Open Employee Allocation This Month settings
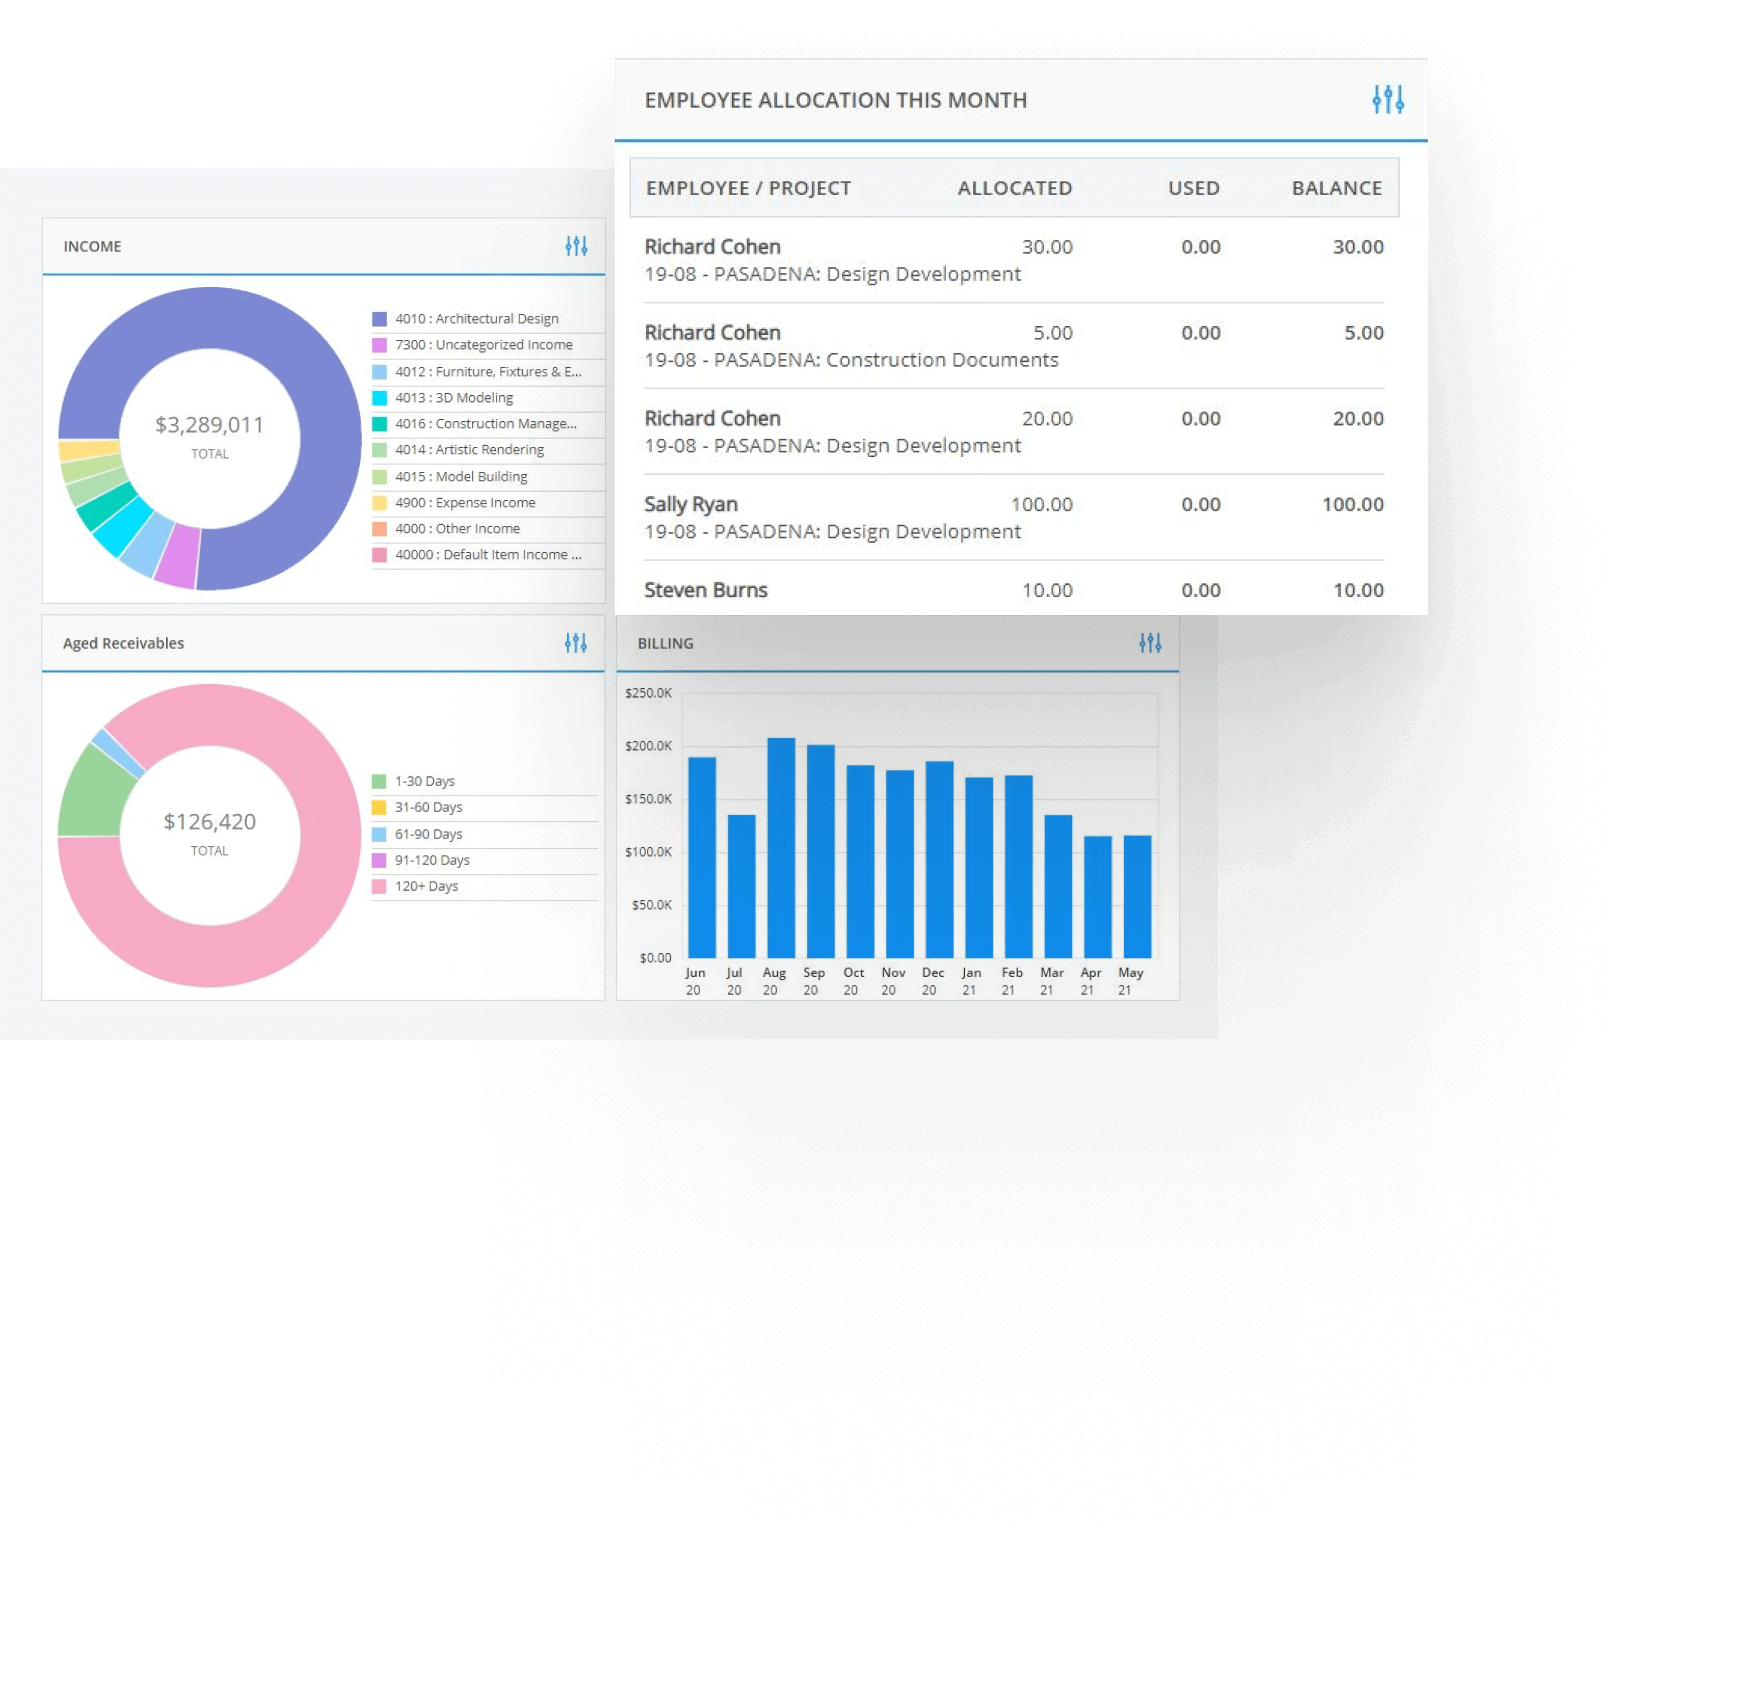Viewport: 1738px width, 1702px height. [1388, 99]
